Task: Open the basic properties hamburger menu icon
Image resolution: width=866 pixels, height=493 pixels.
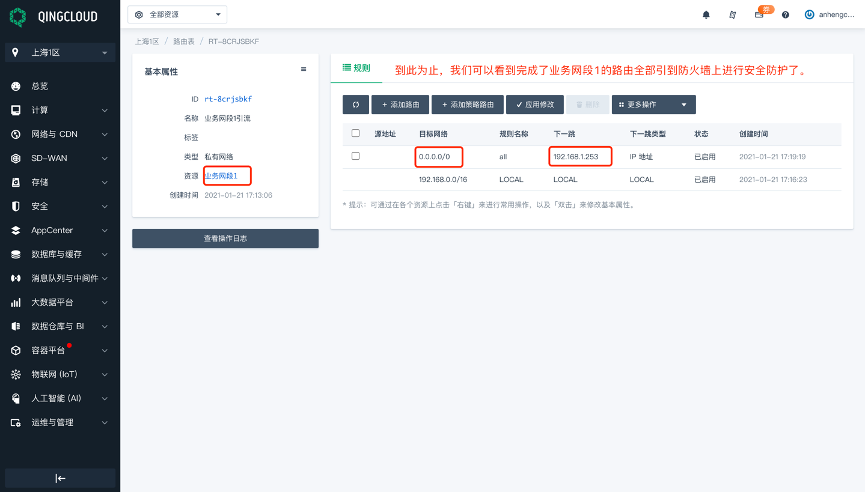Action: (303, 70)
